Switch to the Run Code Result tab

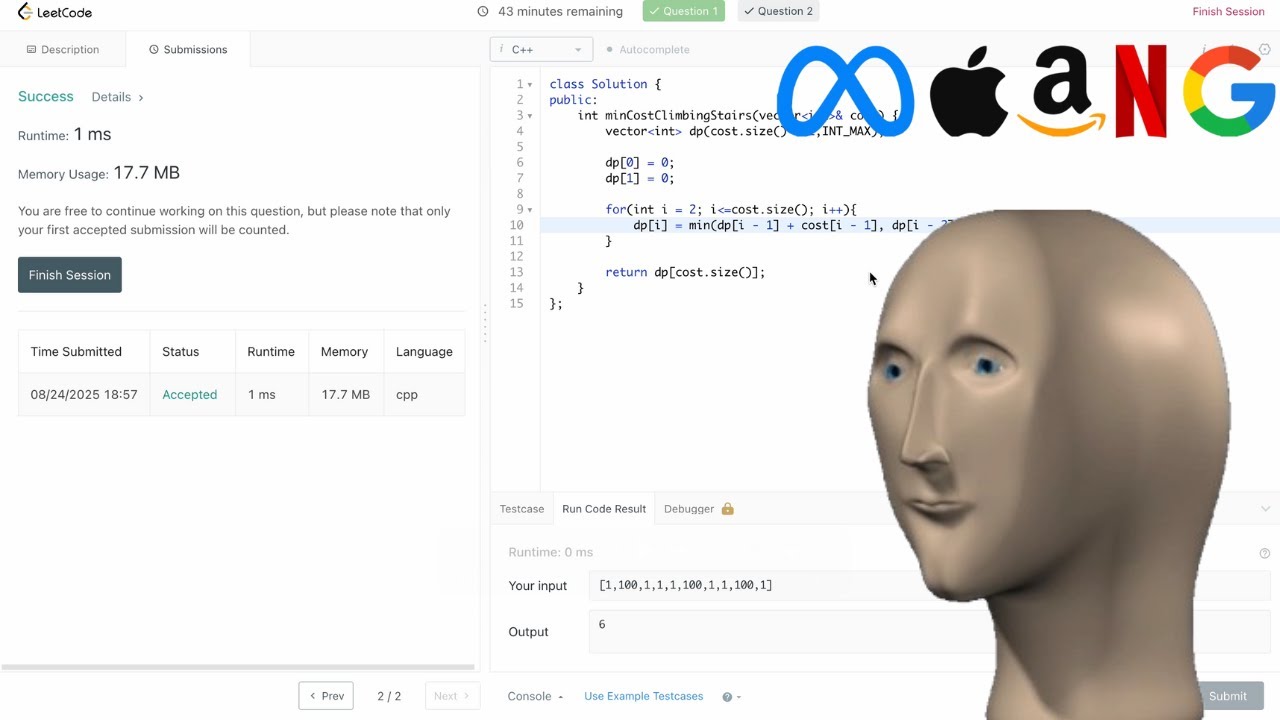604,509
